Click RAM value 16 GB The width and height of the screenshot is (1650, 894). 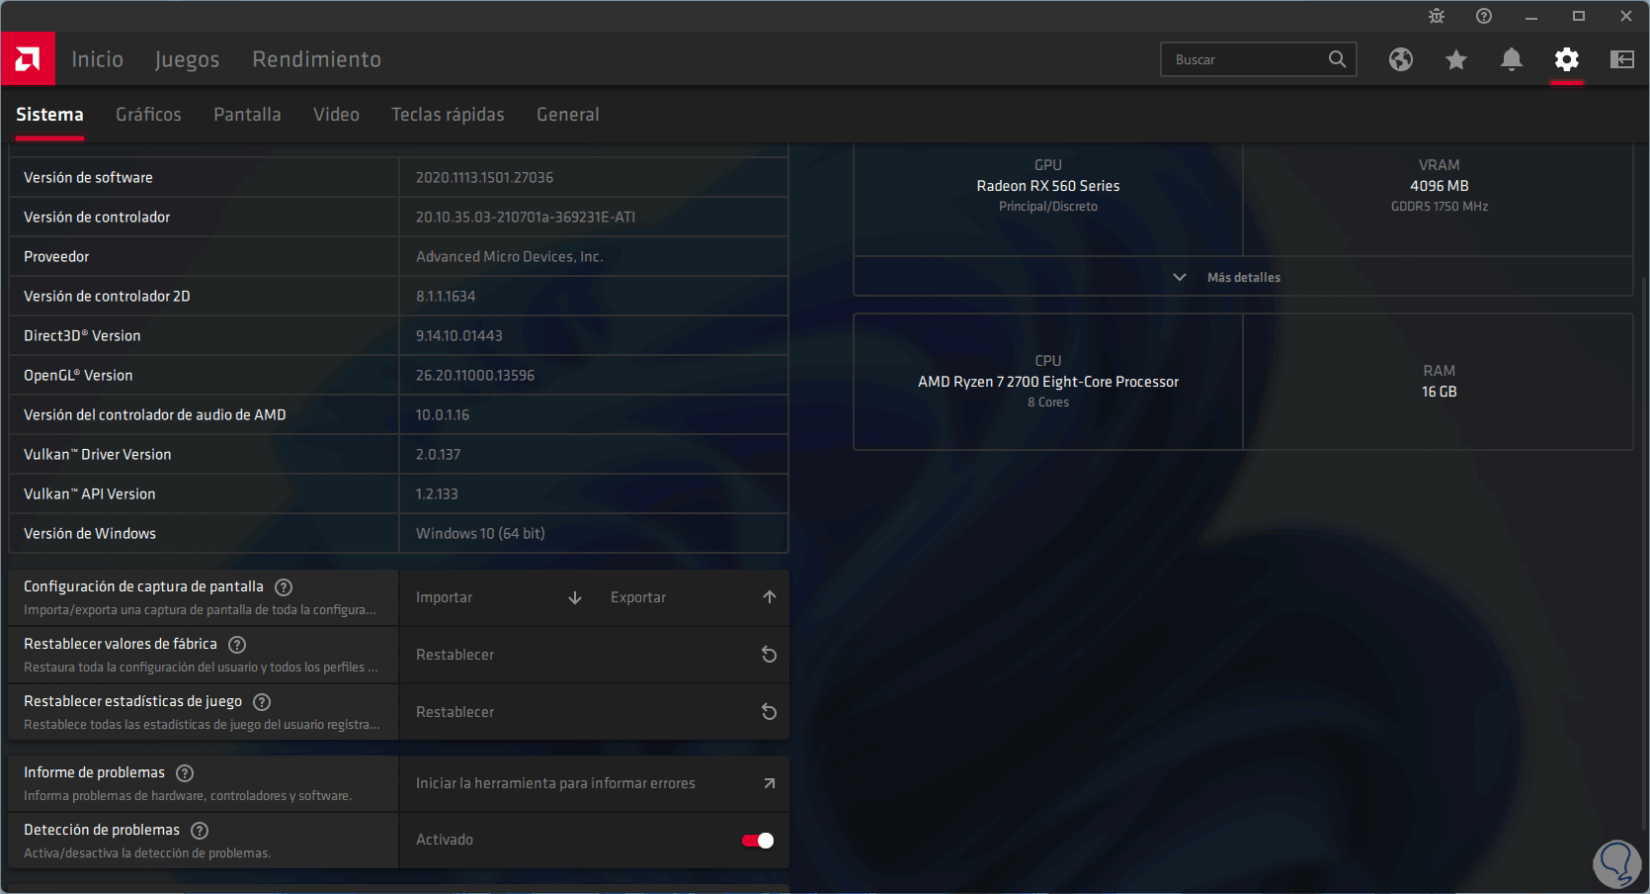pyautogui.click(x=1439, y=392)
